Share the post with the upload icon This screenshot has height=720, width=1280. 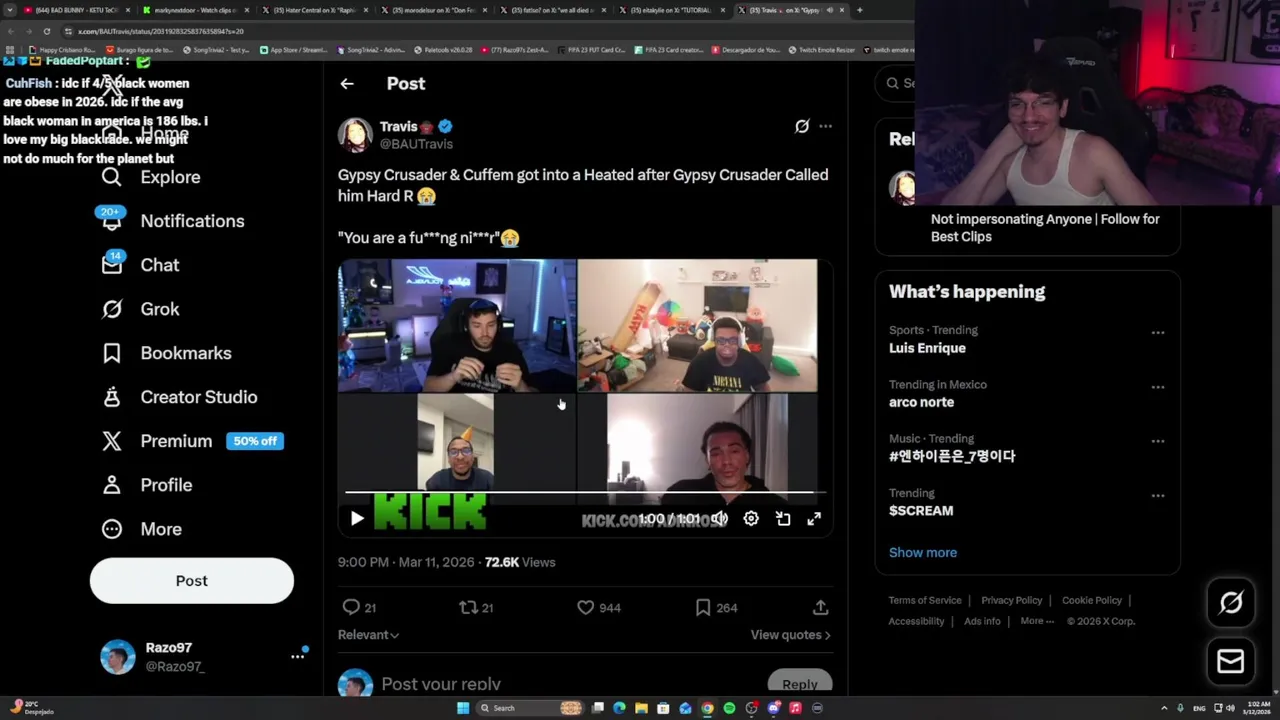click(x=820, y=607)
